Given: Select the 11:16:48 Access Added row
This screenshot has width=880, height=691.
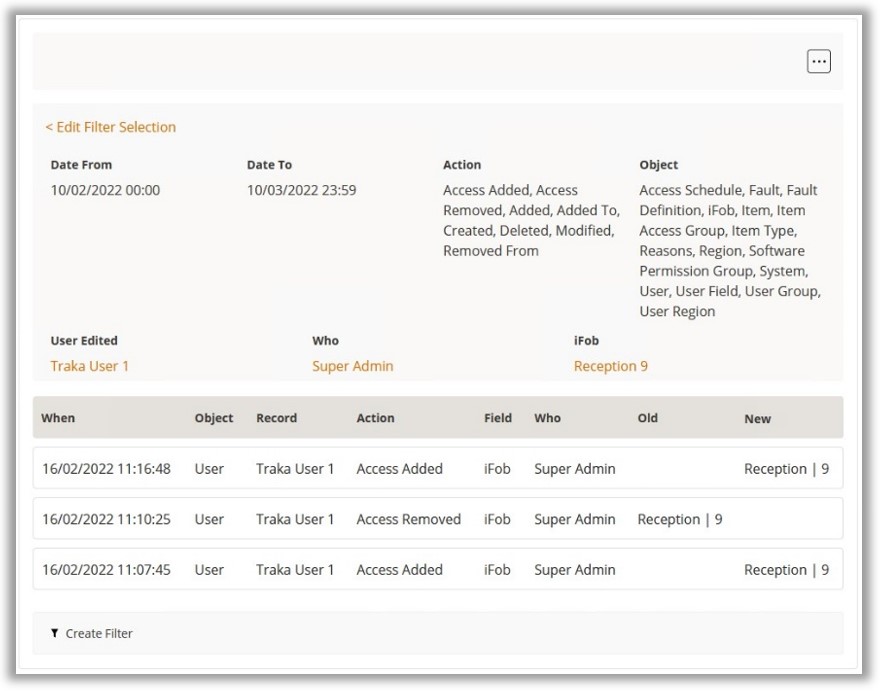Looking at the screenshot, I should (437, 468).
